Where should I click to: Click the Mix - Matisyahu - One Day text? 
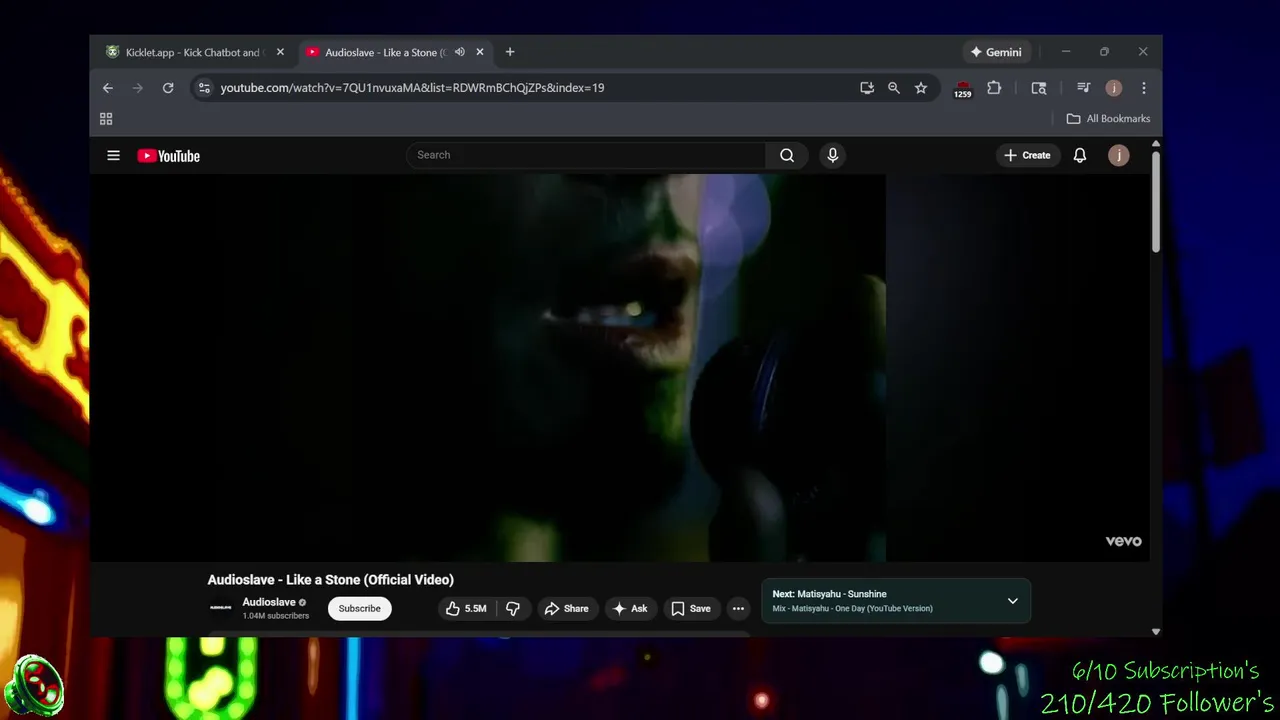point(852,609)
